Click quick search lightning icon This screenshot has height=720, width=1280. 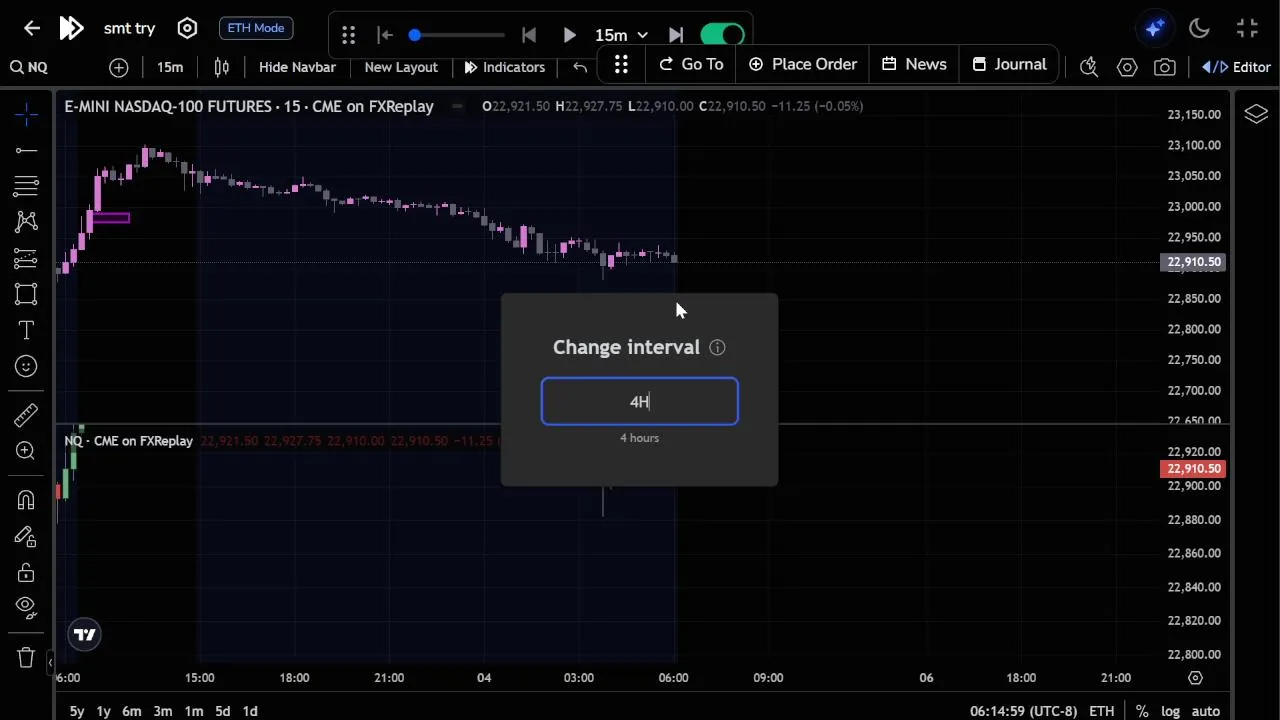[1089, 67]
